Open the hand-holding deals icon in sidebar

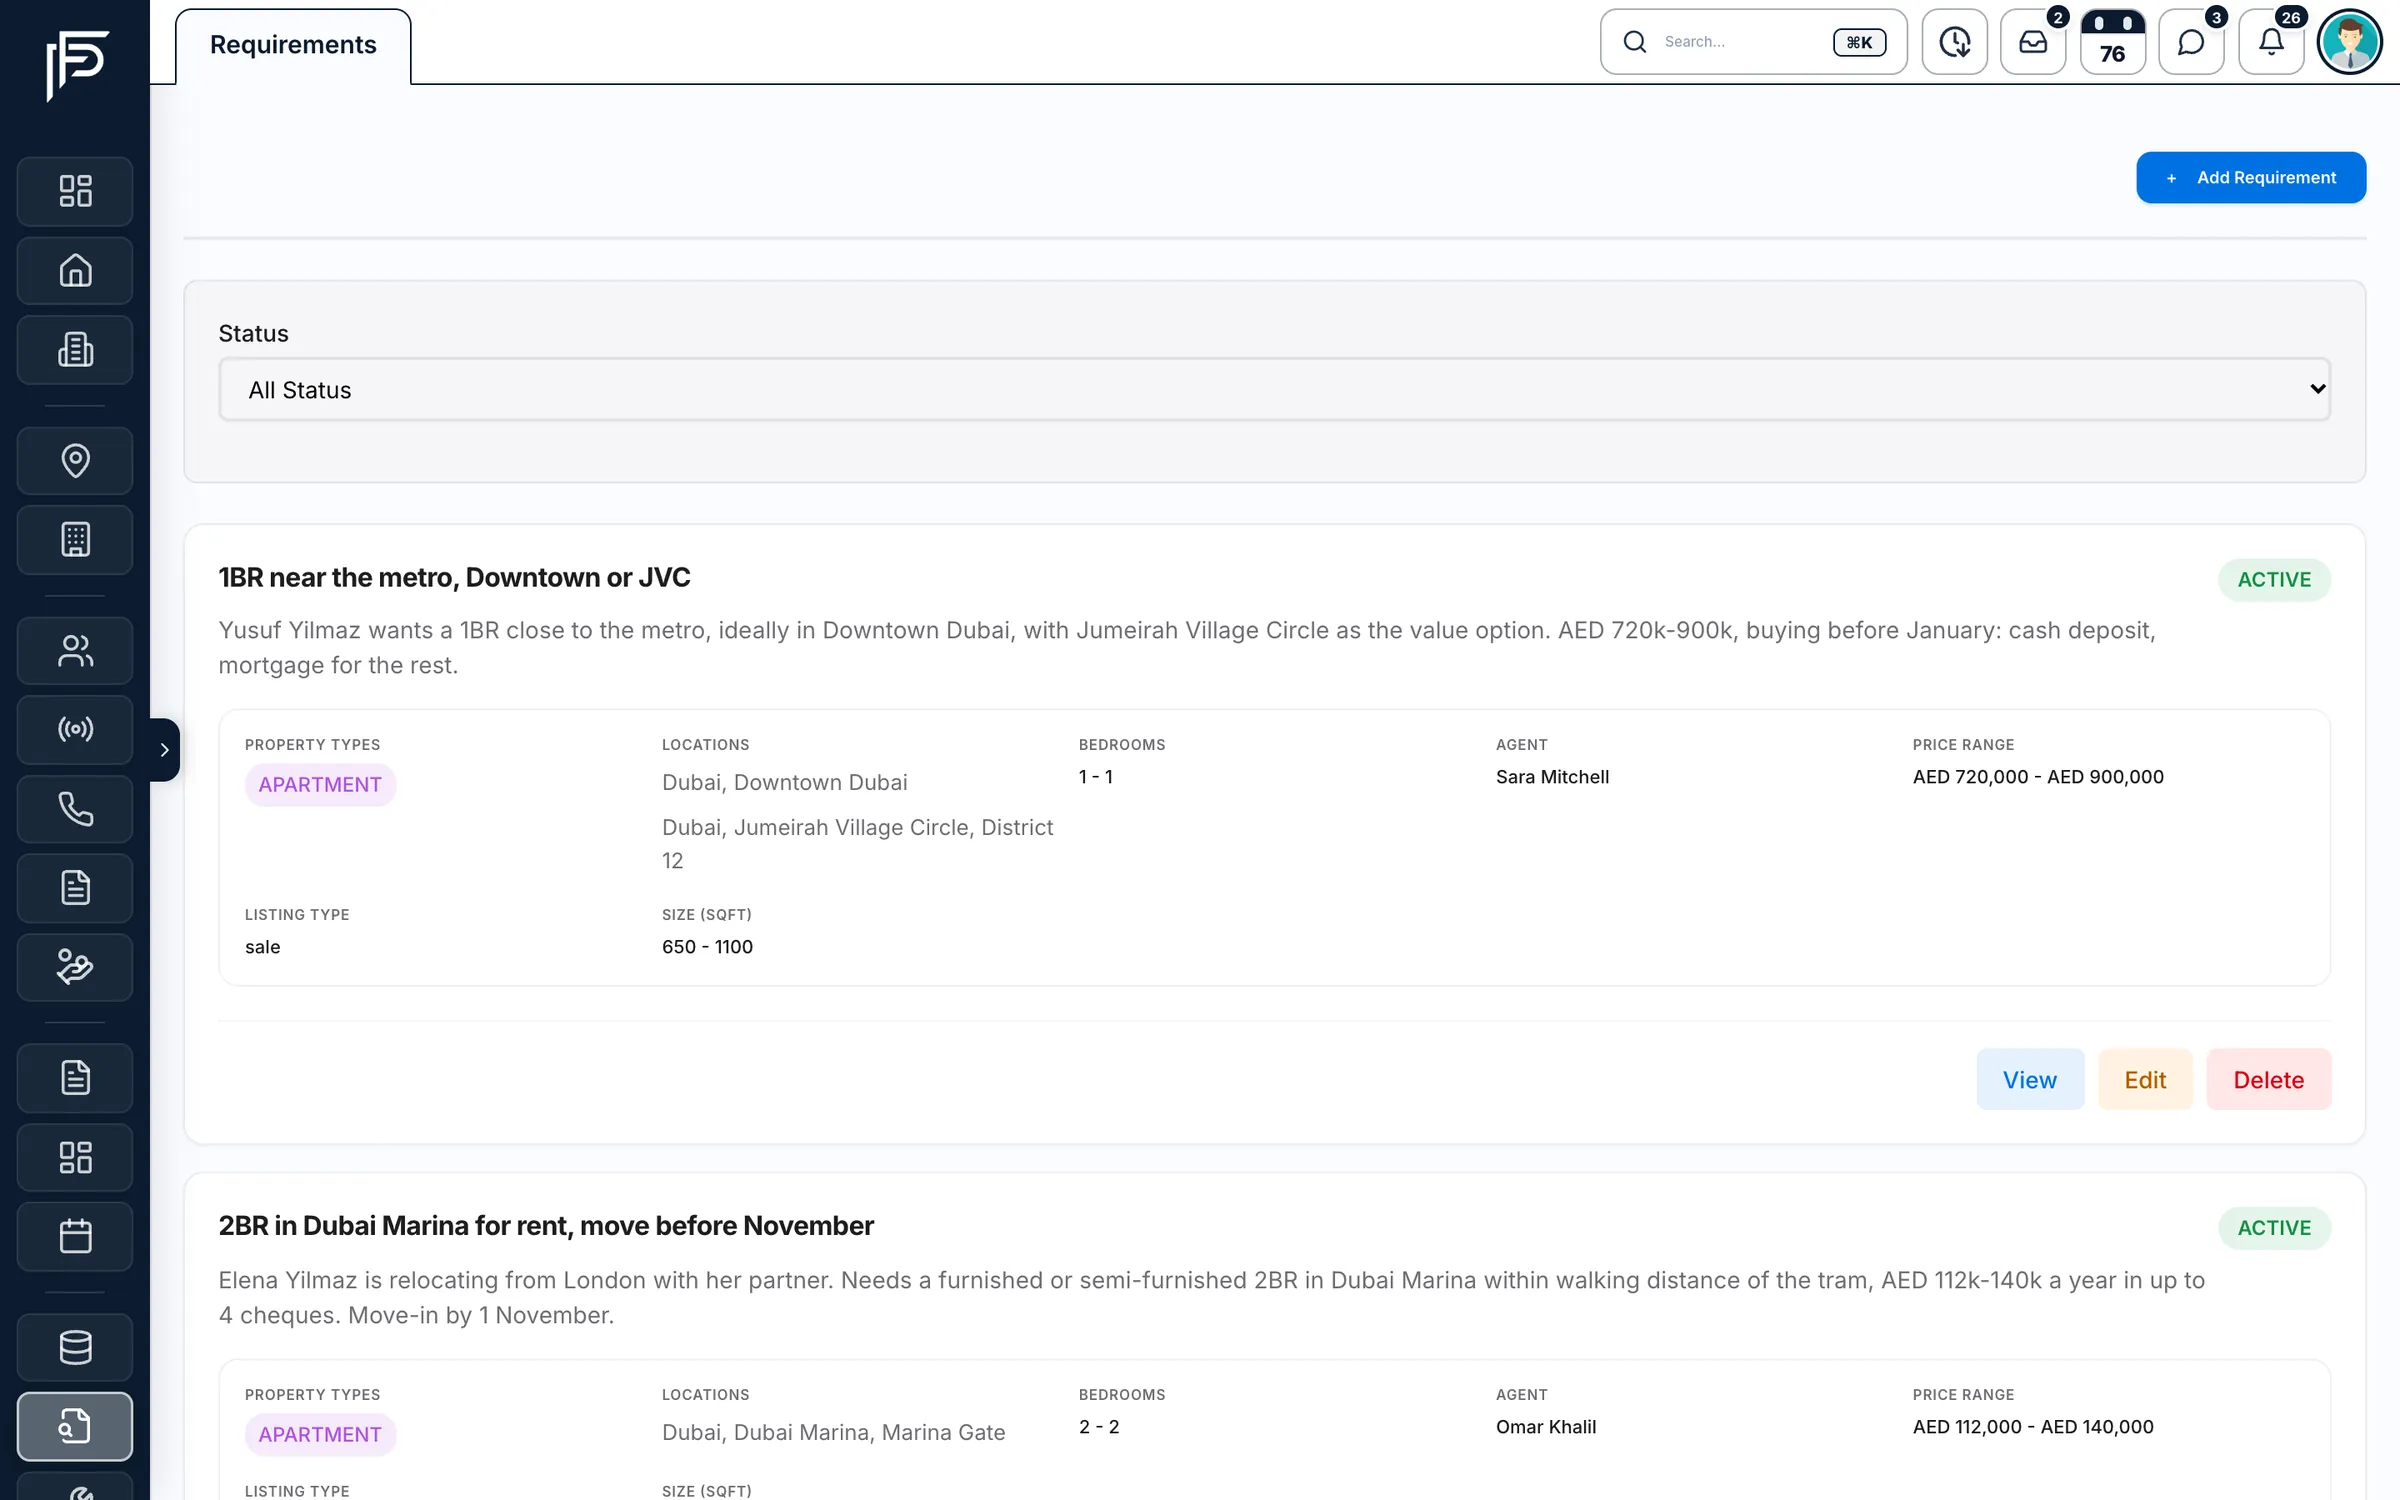[75, 967]
